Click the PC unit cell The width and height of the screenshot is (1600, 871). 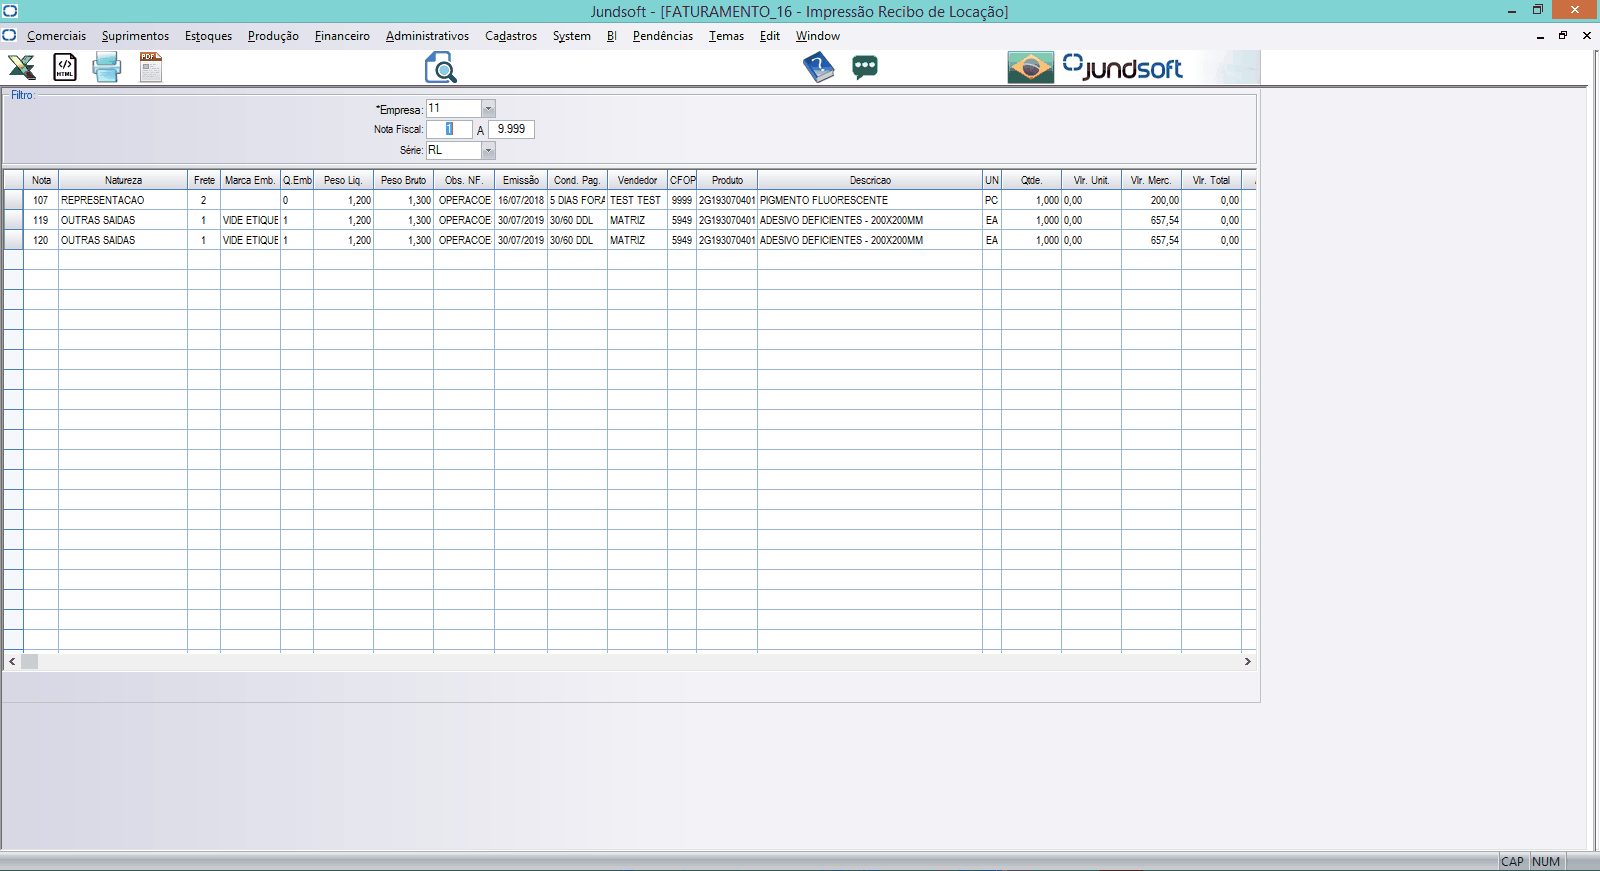(x=991, y=200)
